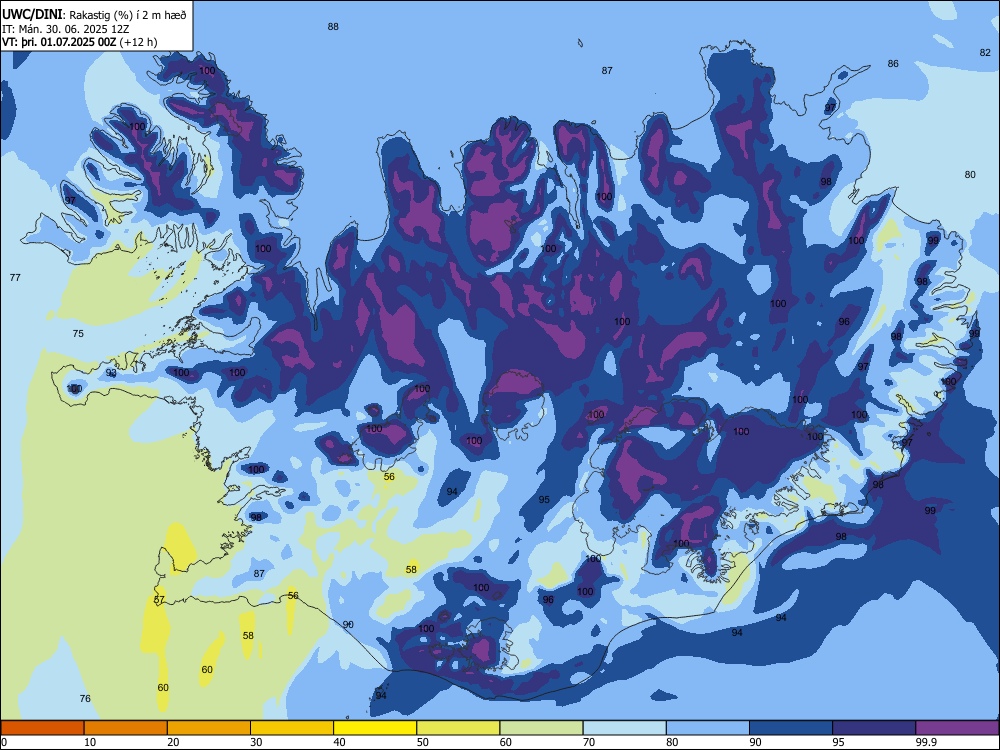
Task: Click the '82' humidity value on the map
Action: (x=985, y=52)
